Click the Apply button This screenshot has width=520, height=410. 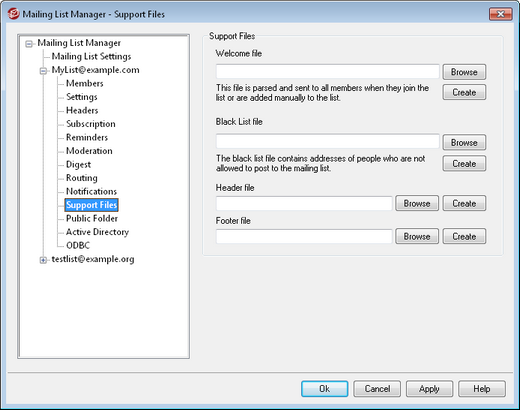click(x=429, y=389)
